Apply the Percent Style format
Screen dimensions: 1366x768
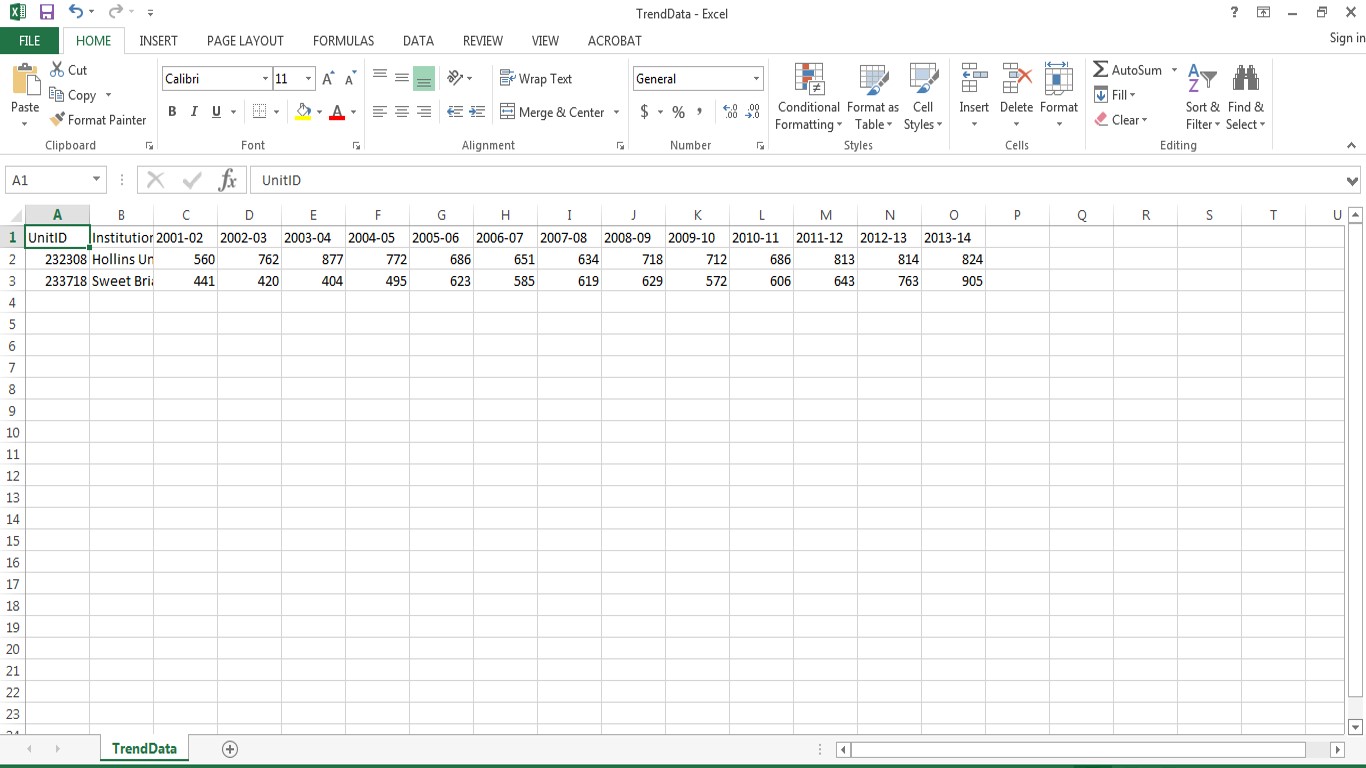pyautogui.click(x=678, y=112)
